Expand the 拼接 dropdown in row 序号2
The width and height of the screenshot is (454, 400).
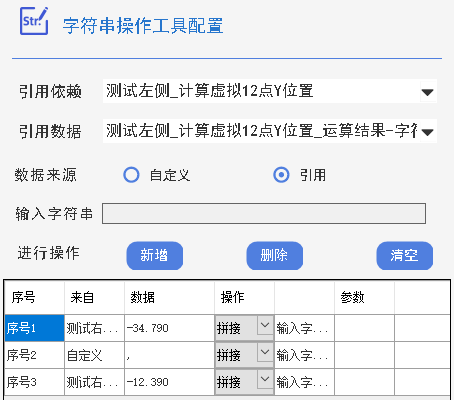(x=265, y=352)
